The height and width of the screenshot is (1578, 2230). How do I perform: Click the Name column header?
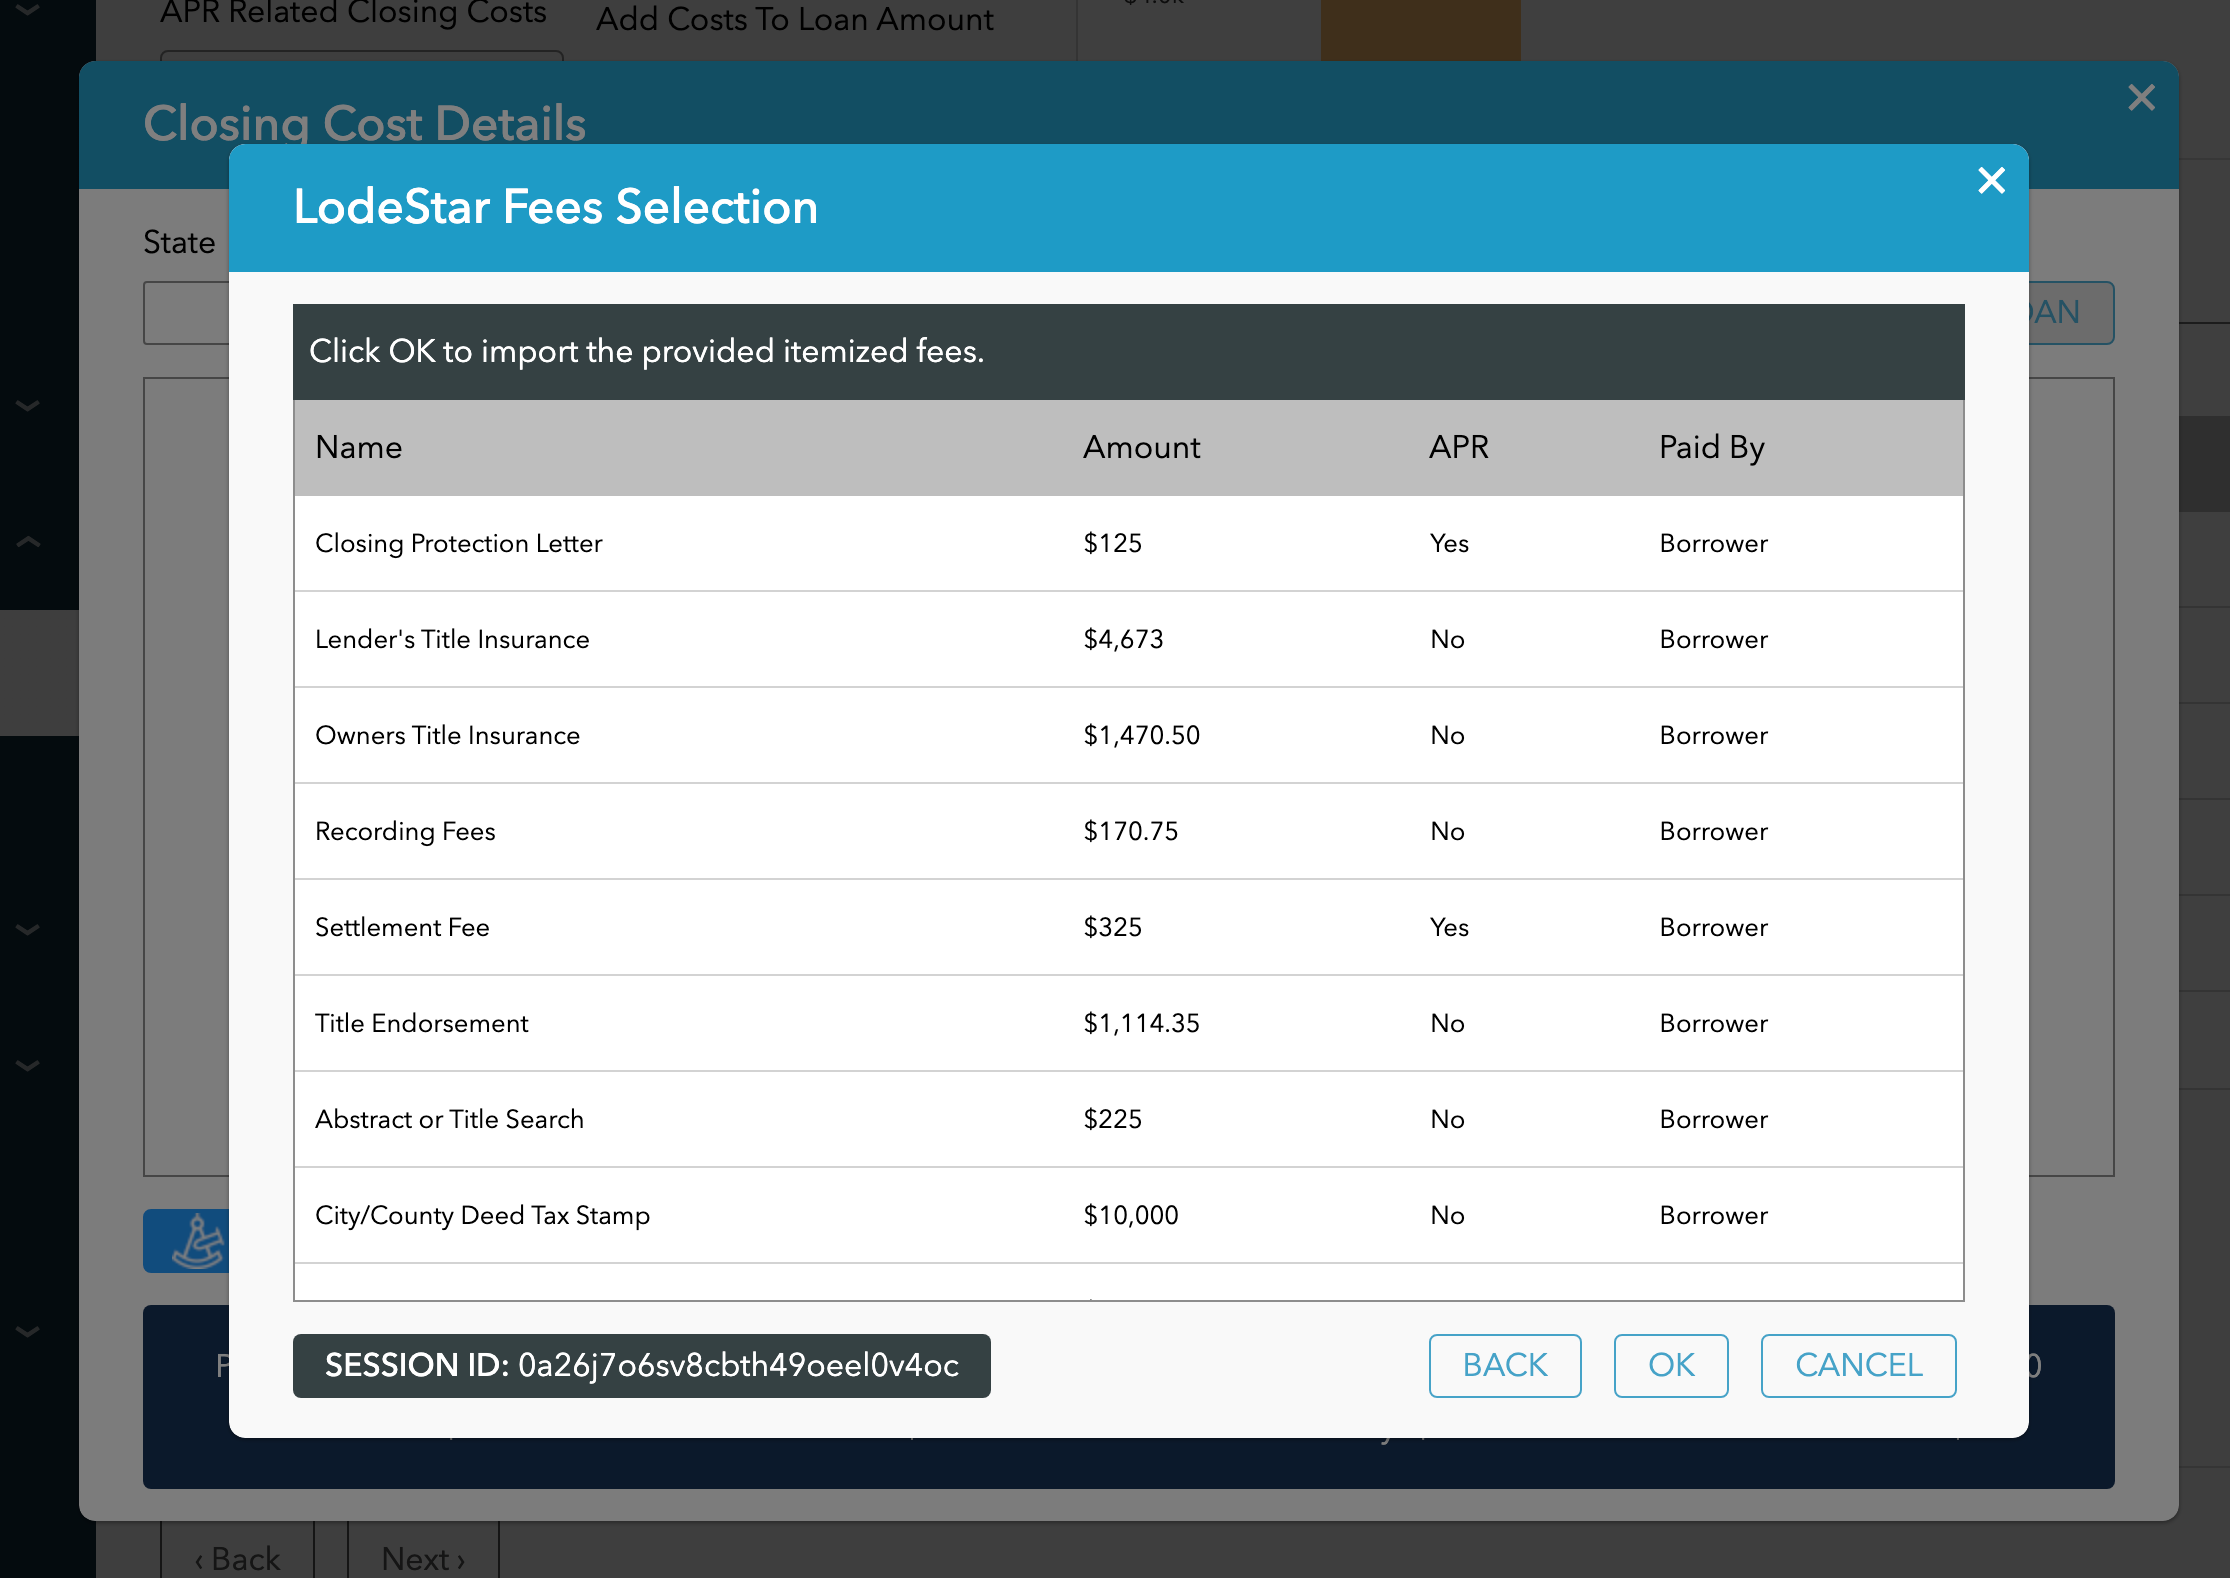(358, 447)
